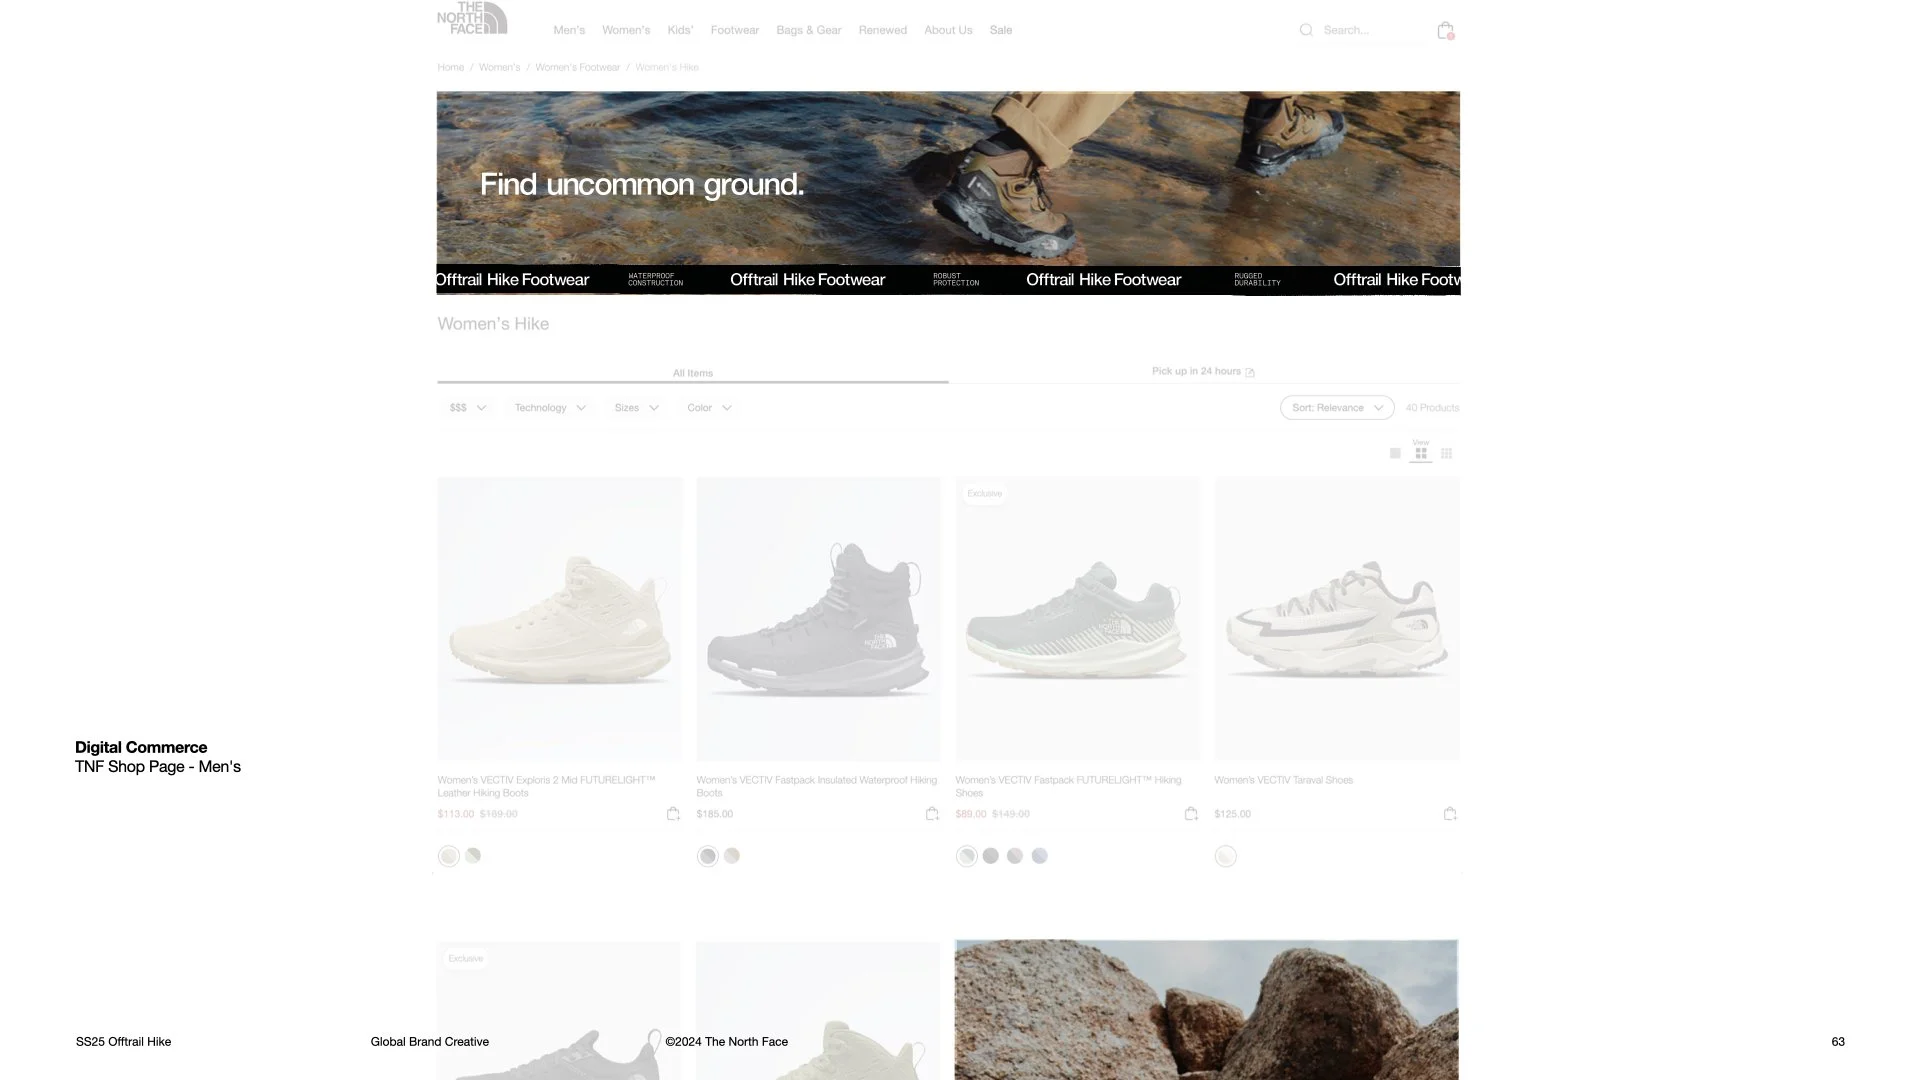The height and width of the screenshot is (1080, 1920).
Task: Click the search magnifier icon
Action: [x=1306, y=30]
